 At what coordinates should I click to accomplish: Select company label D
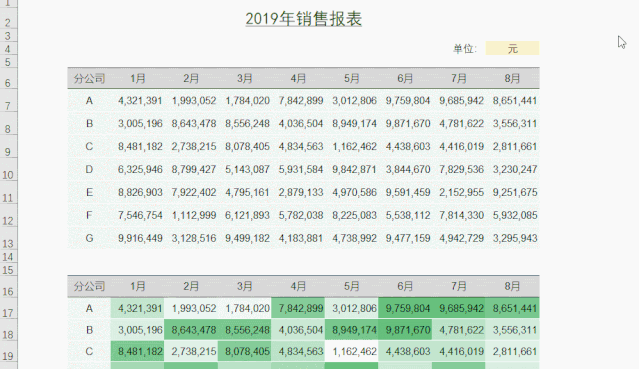89,169
